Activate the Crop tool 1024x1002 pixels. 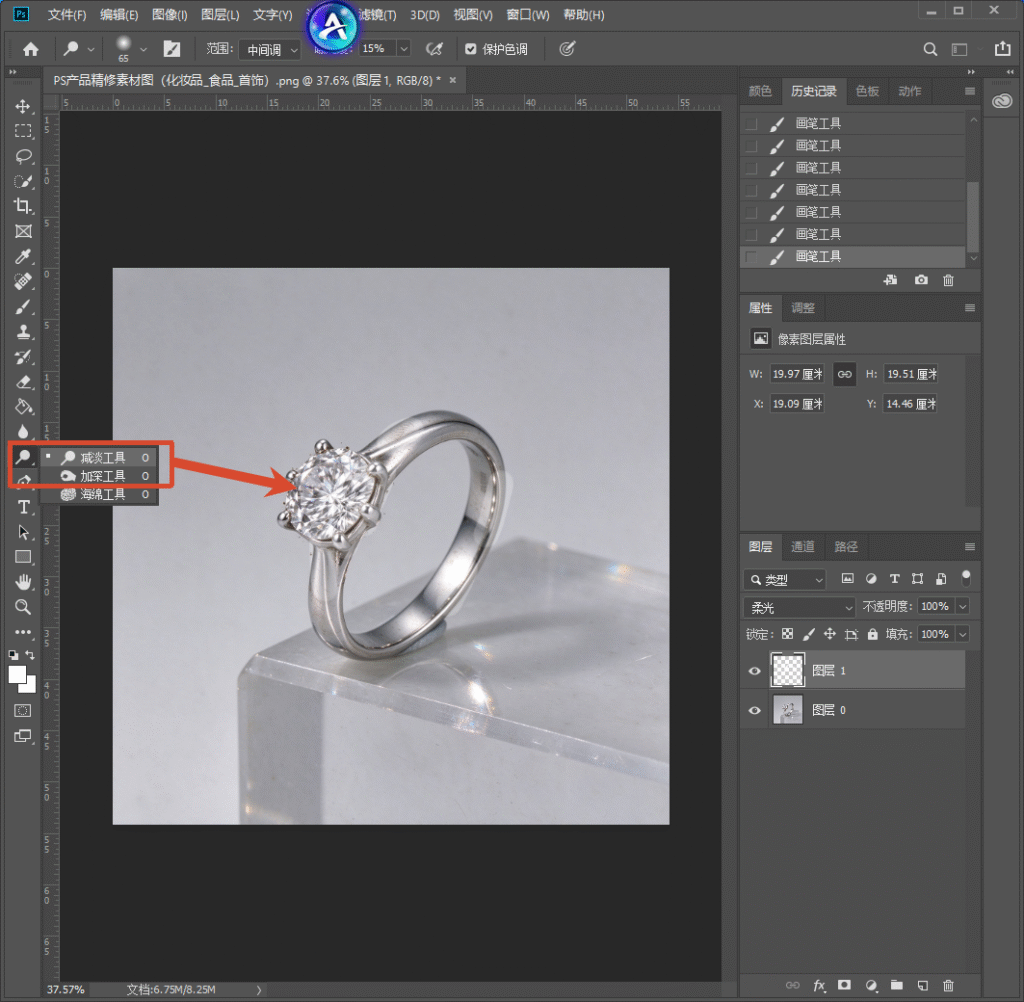(x=23, y=206)
